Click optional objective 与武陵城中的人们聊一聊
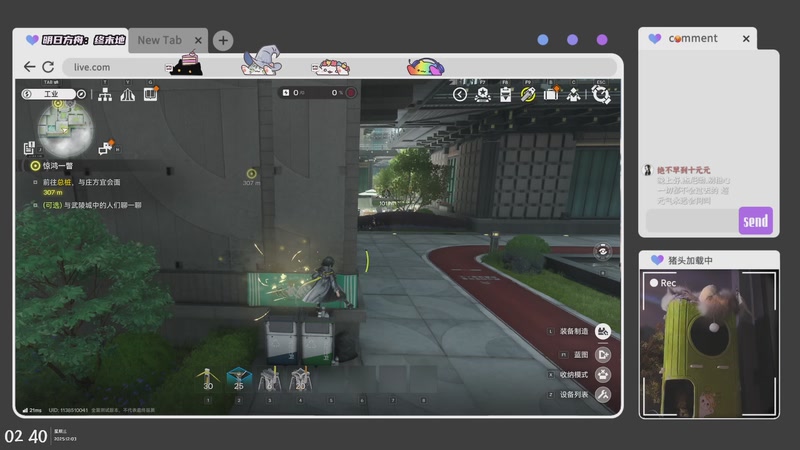The height and width of the screenshot is (450, 800). tap(92, 205)
